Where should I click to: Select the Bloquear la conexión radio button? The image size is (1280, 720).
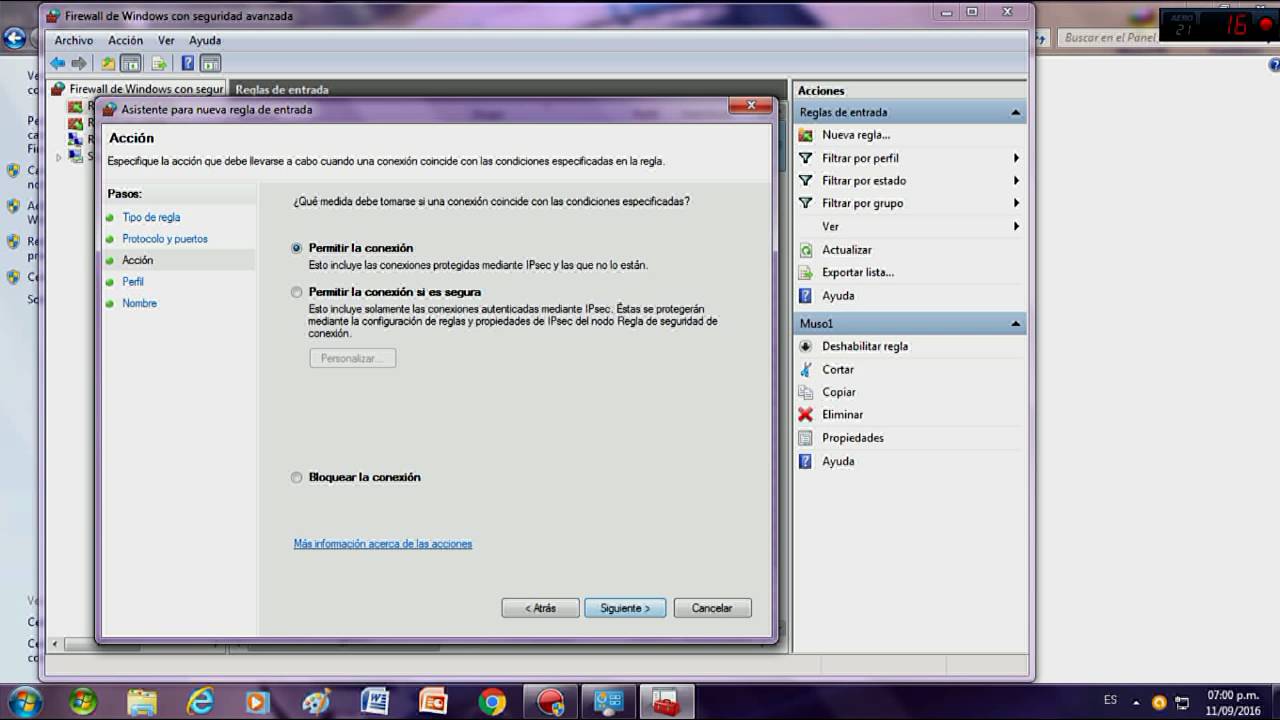click(x=296, y=478)
